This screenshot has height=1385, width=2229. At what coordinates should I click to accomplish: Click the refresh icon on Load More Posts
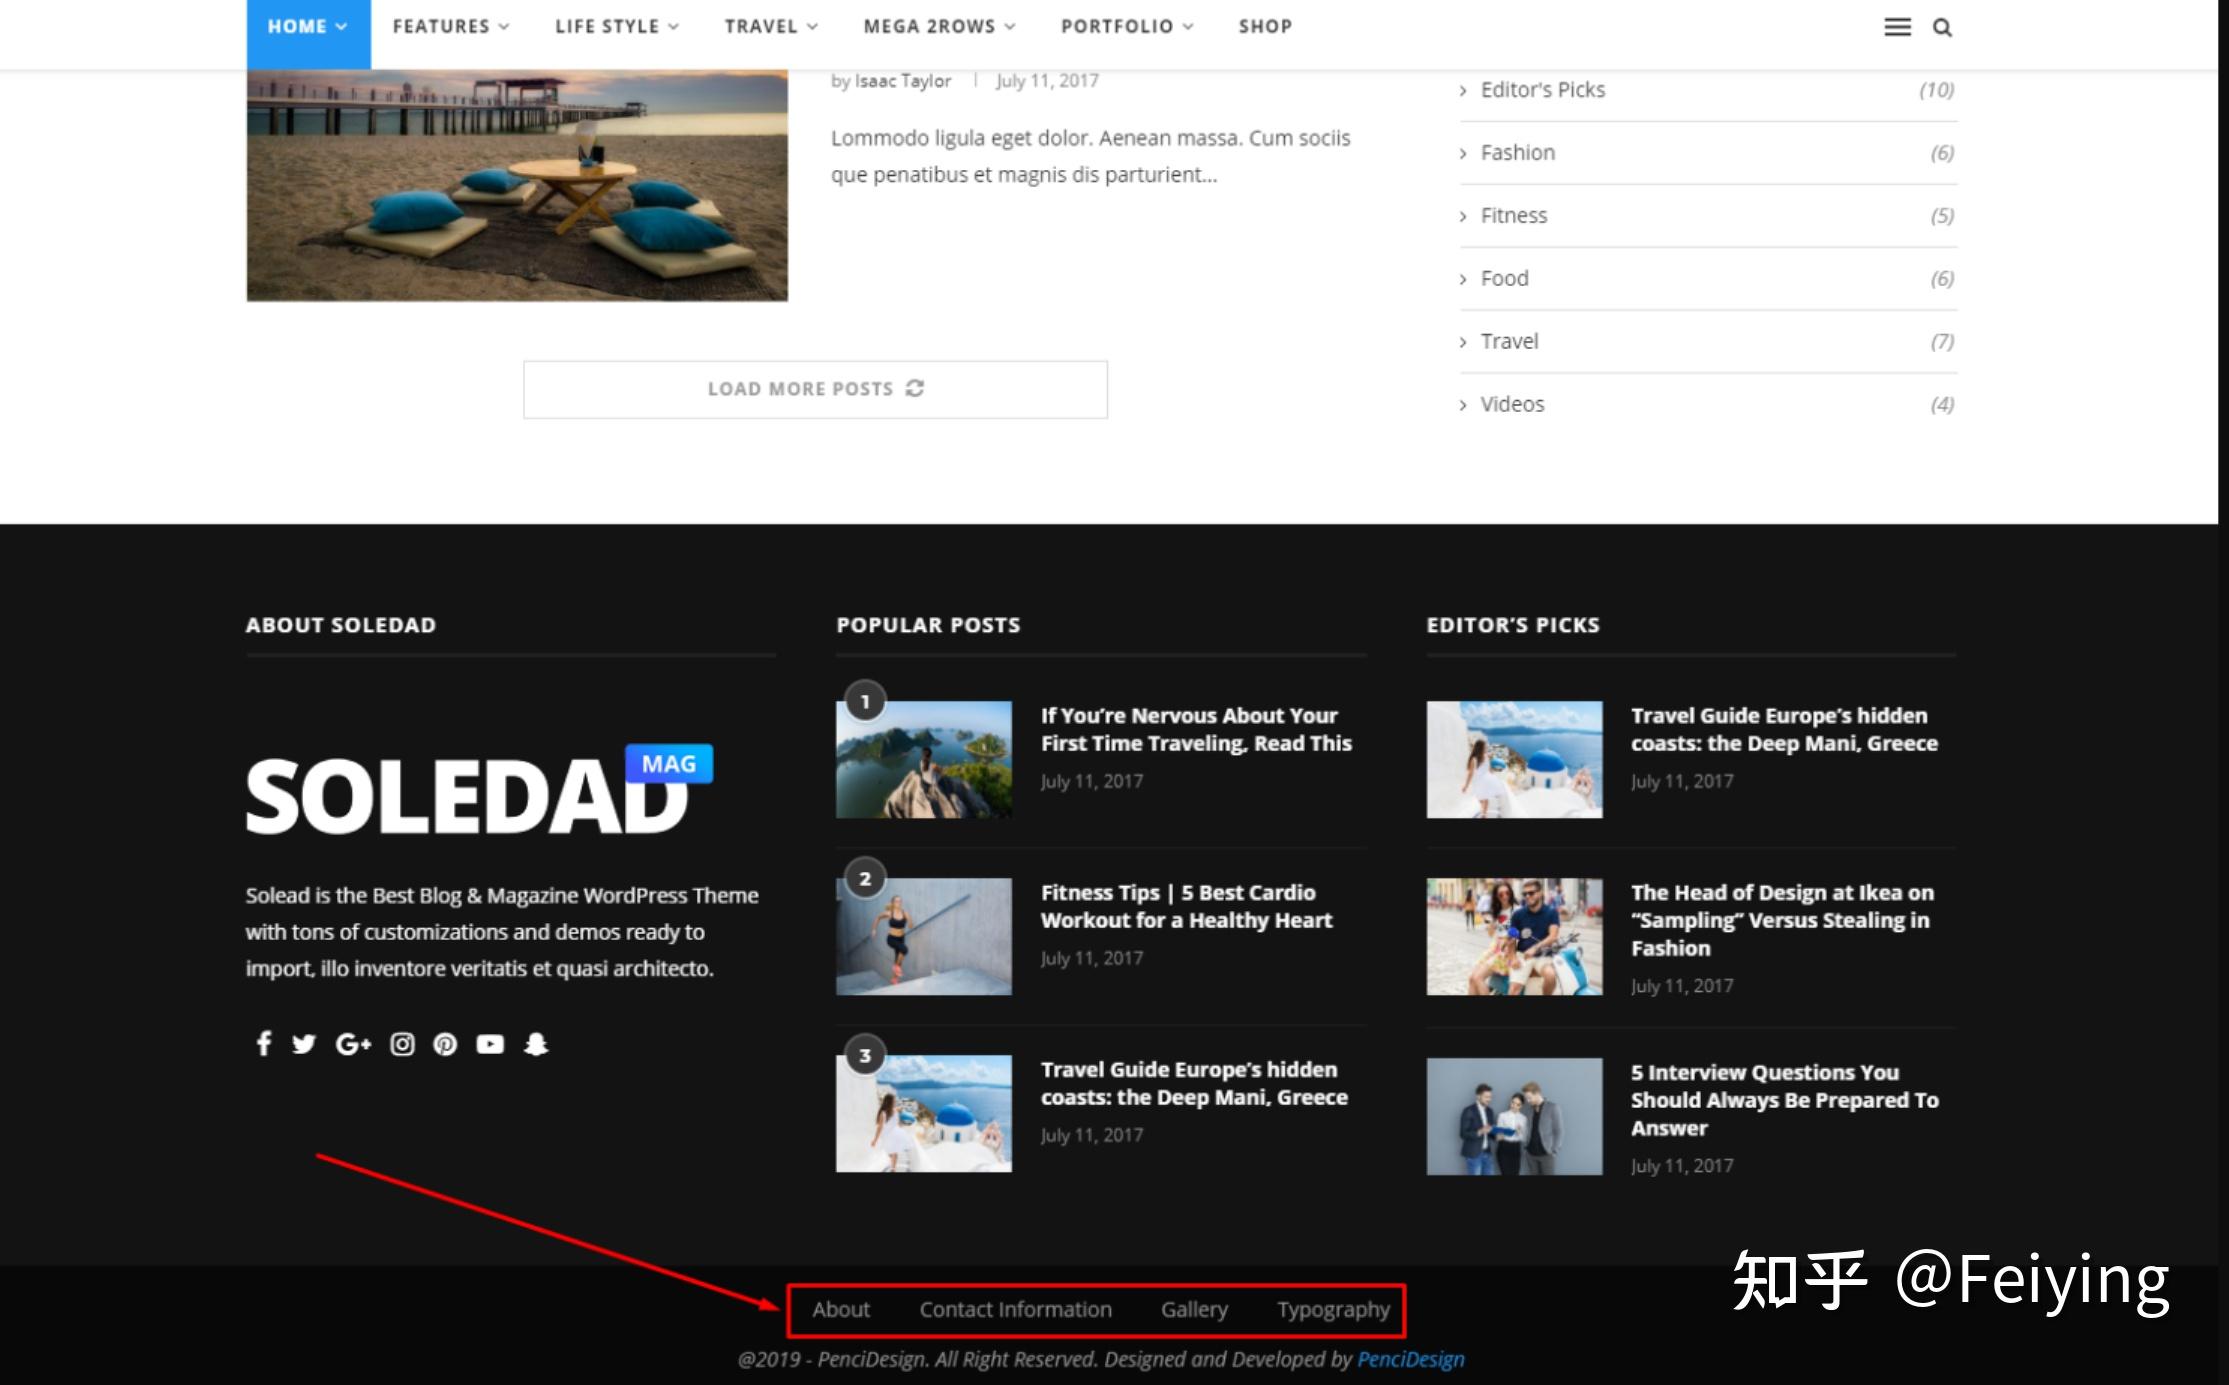pos(917,389)
